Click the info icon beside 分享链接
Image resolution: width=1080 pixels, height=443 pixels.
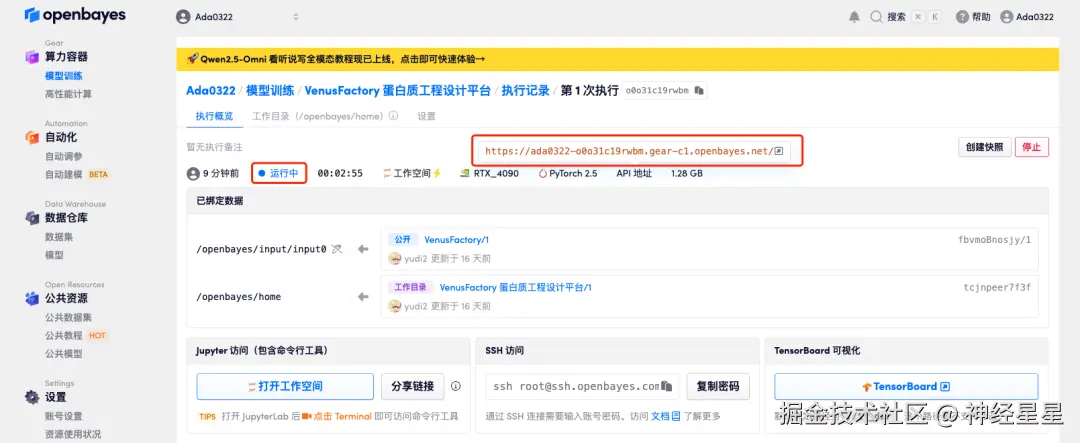coord(455,387)
